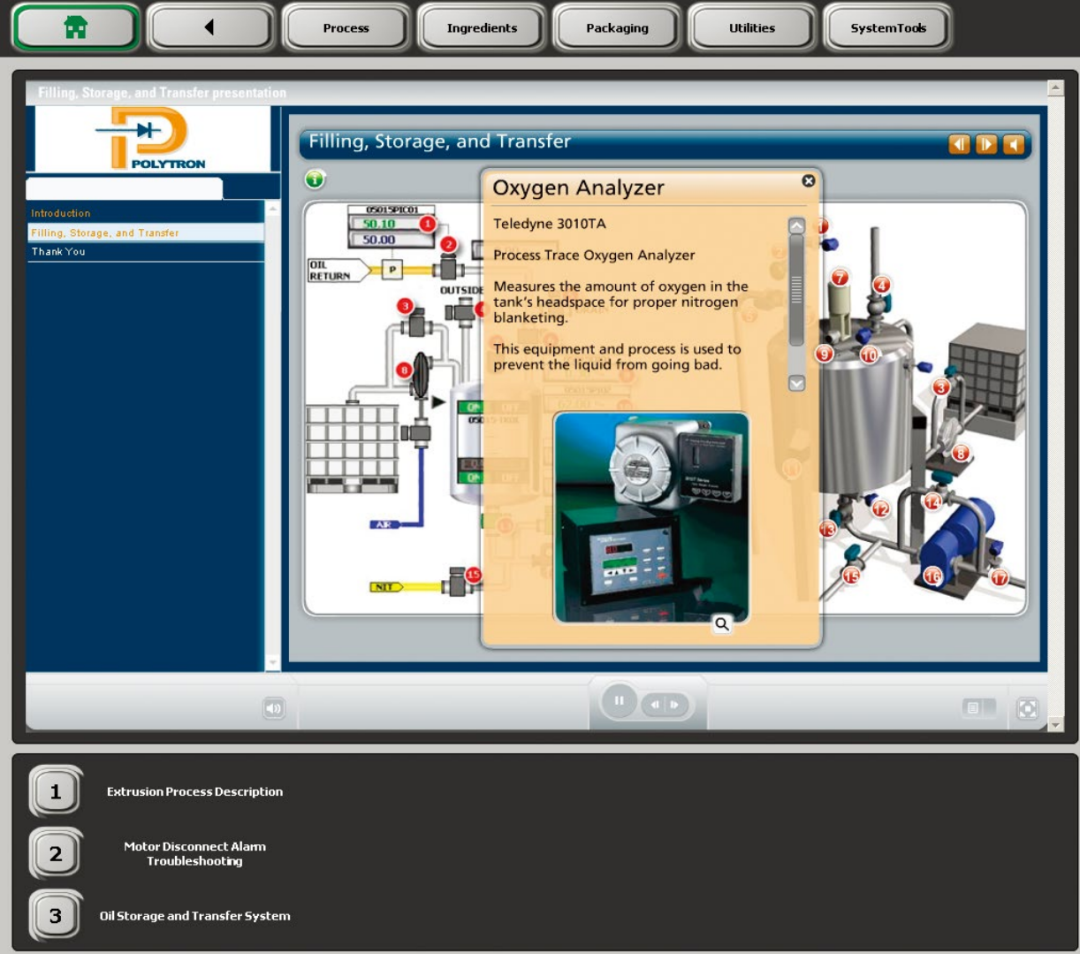Image resolution: width=1080 pixels, height=954 pixels.
Task: Click hotspot 14 on the 3D piping
Action: click(933, 501)
